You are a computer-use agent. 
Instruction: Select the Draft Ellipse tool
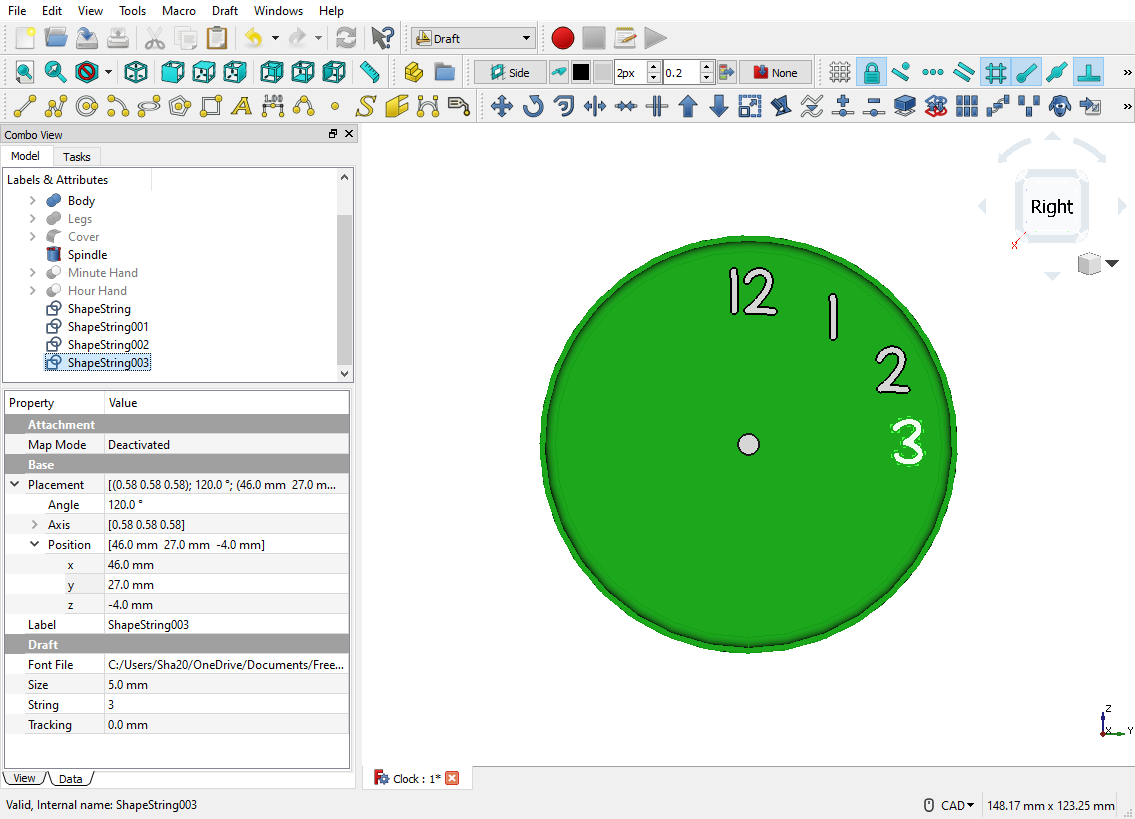coord(149,106)
